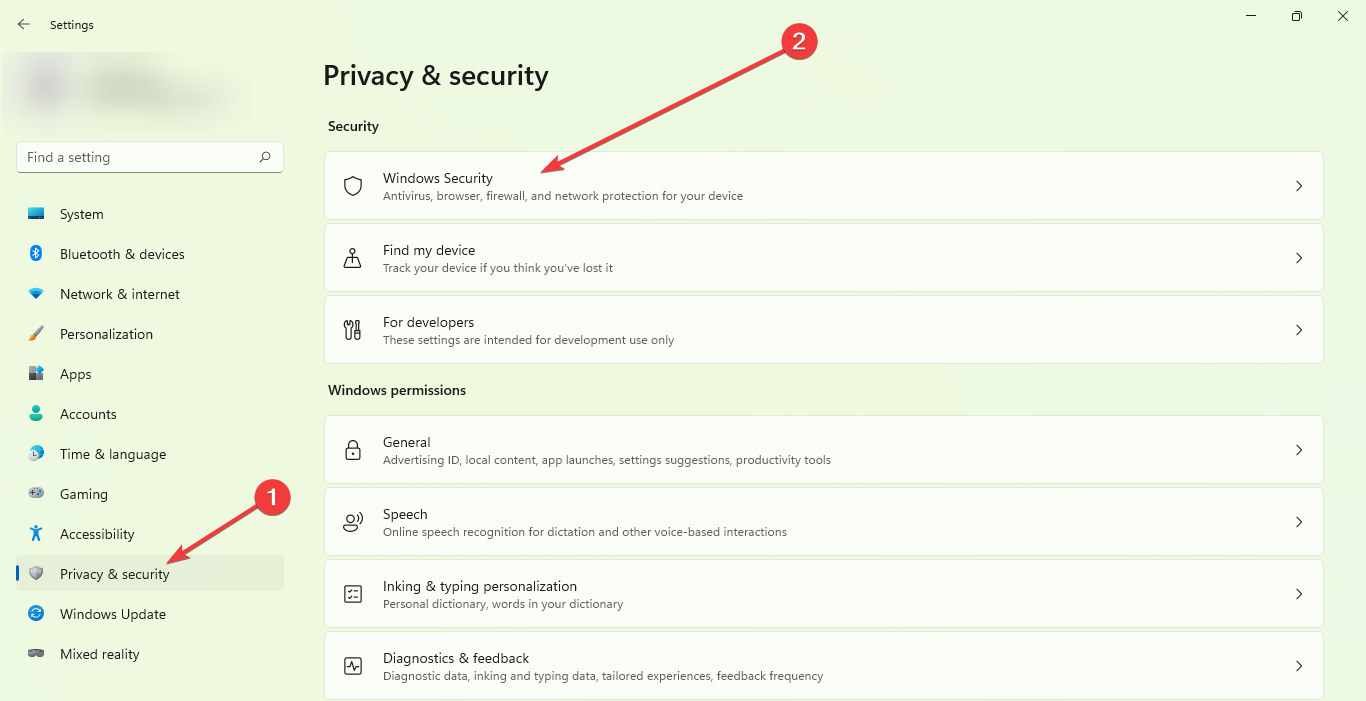Click the back arrow button
The image size is (1366, 701).
[x=24, y=24]
